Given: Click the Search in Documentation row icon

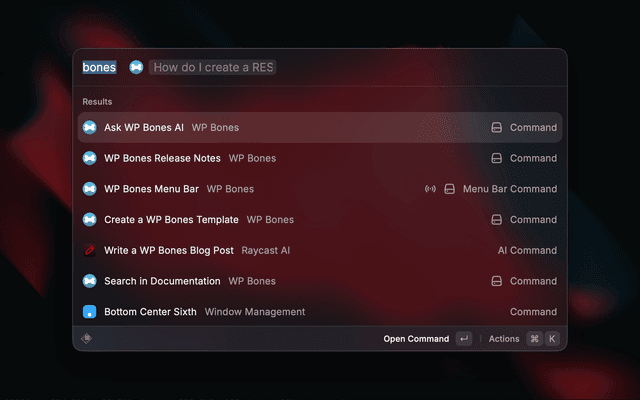Looking at the screenshot, I should pos(89,281).
